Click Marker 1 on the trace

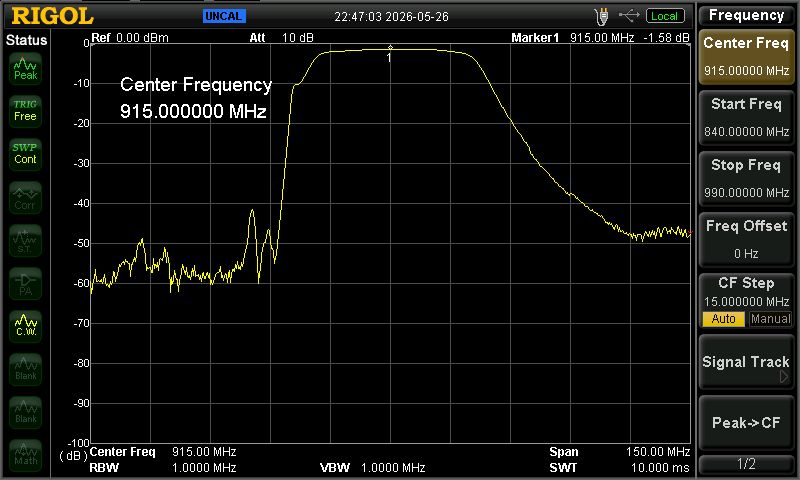[390, 48]
